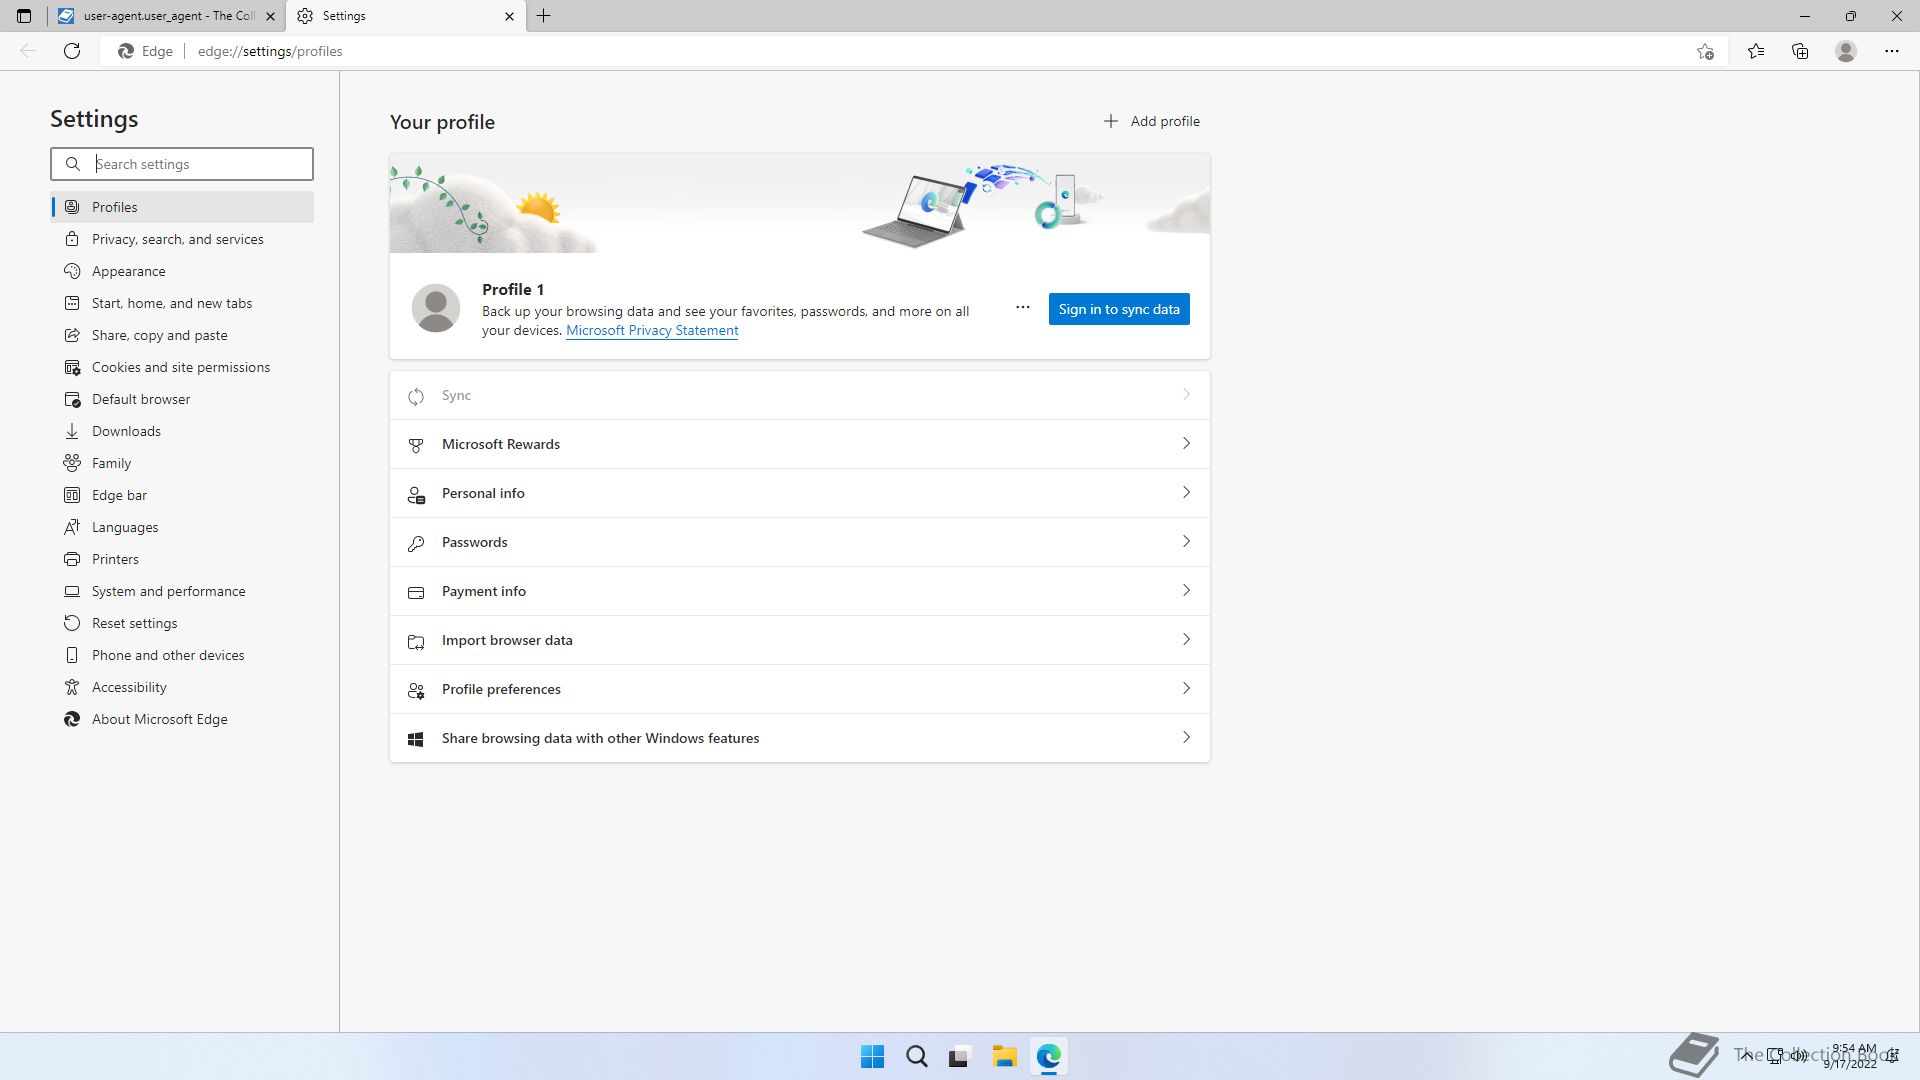Click the Windows logo share browsing icon
The height and width of the screenshot is (1080, 1920).
[x=416, y=739]
